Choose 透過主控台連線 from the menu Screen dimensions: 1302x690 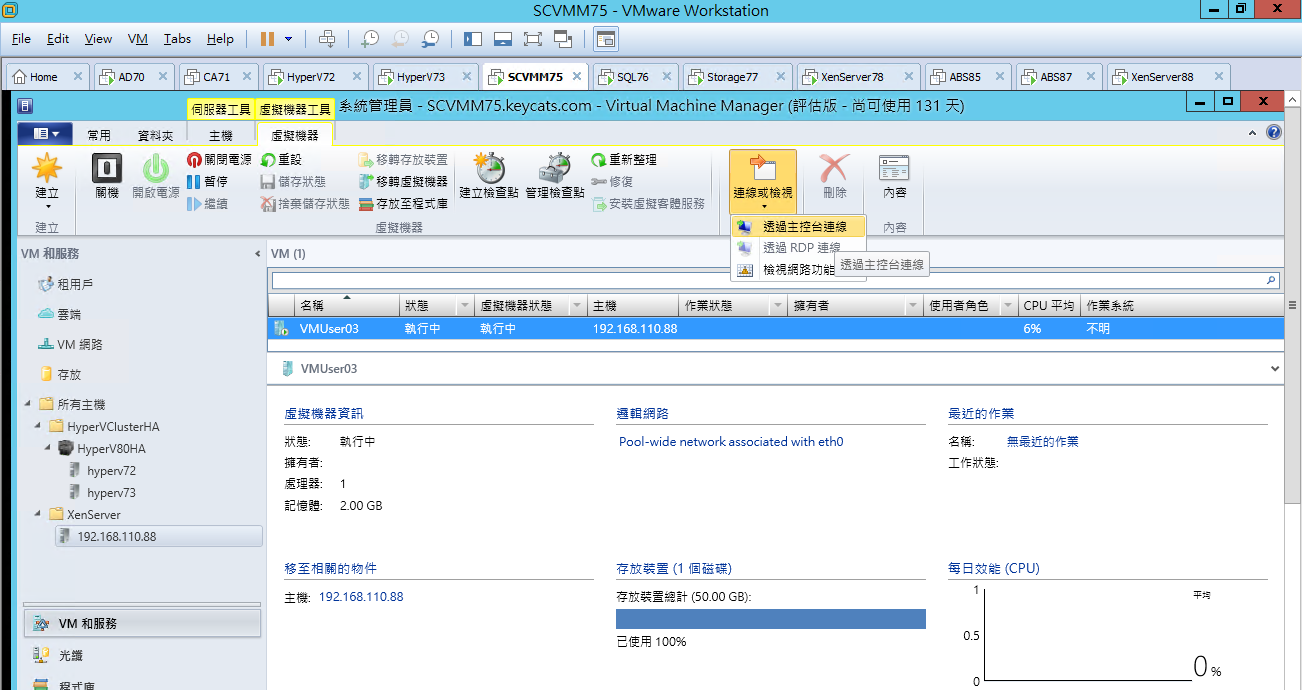(x=798, y=227)
